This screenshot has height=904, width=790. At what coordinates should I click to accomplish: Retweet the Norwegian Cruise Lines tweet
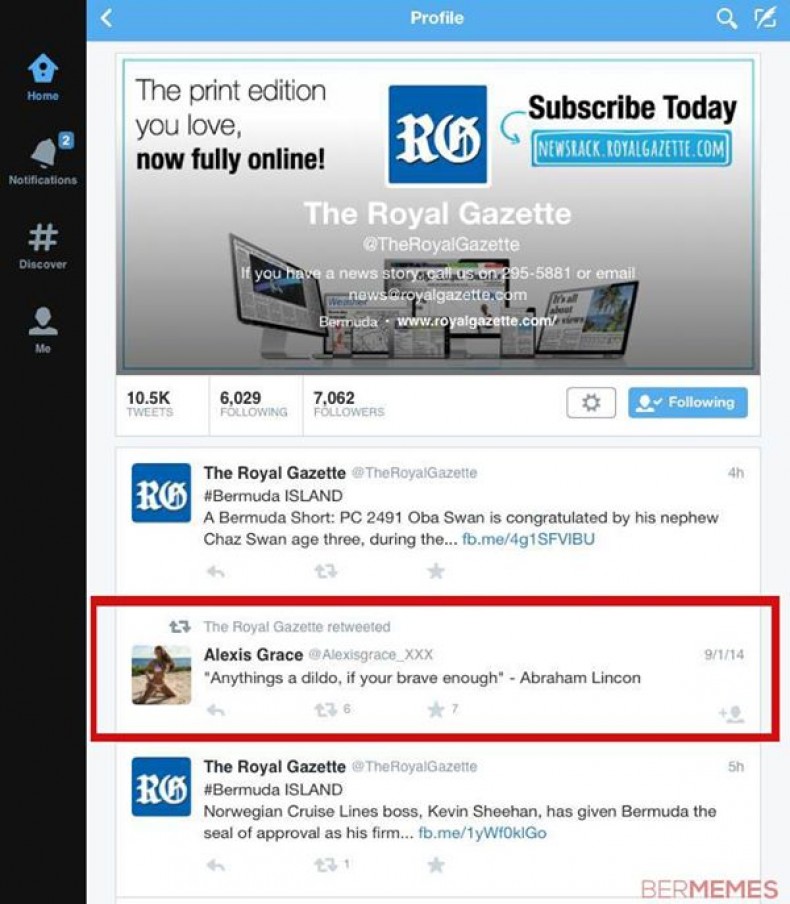tap(325, 865)
